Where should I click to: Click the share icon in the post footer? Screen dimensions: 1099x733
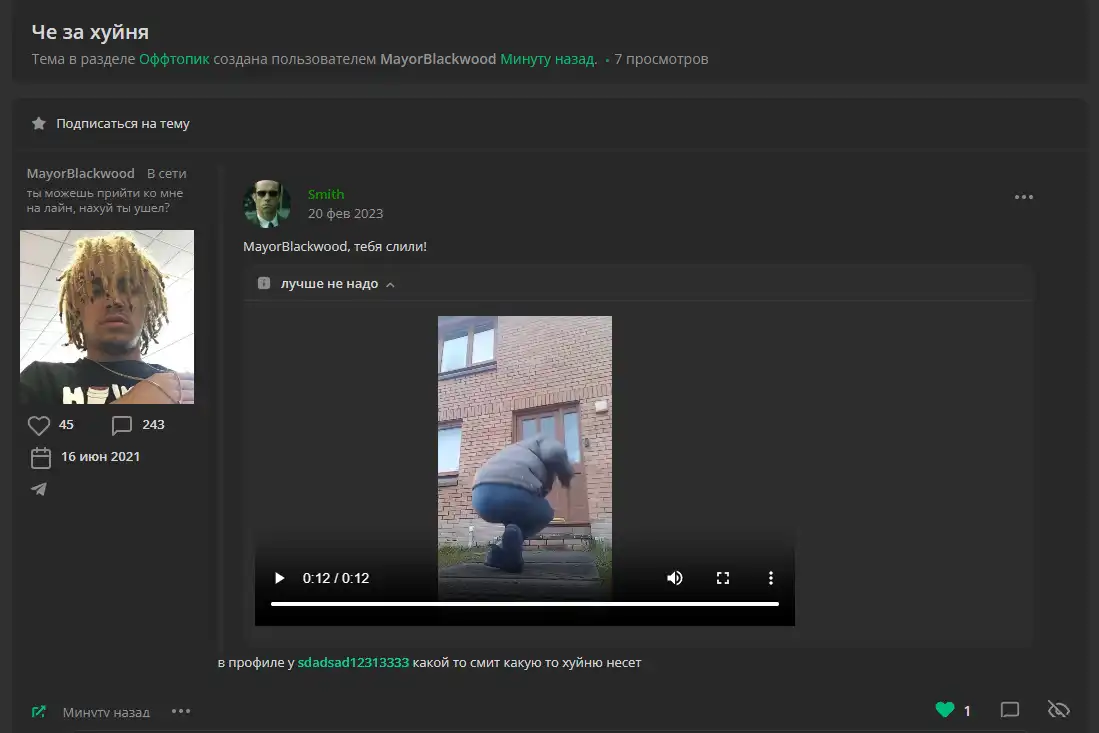[x=39, y=712]
